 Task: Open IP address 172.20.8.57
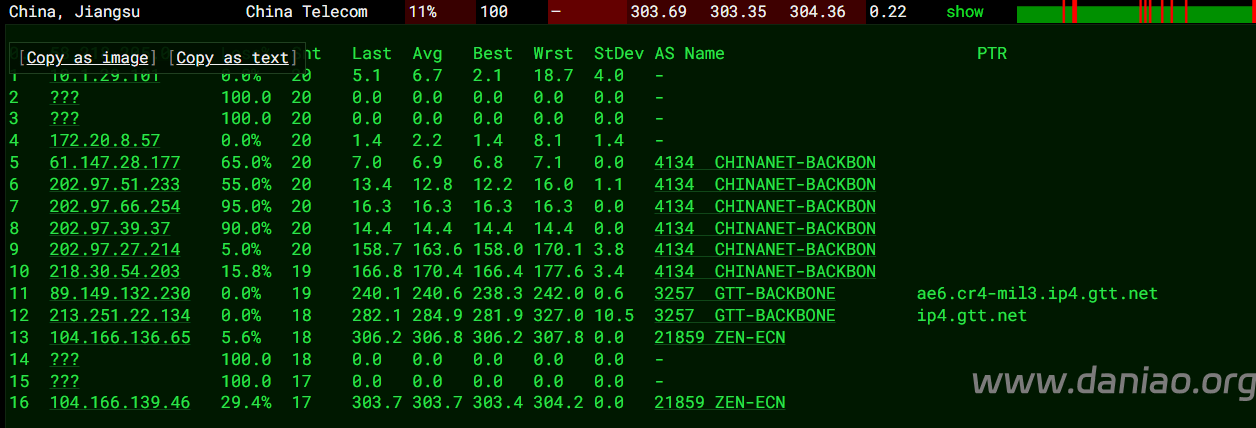coord(104,141)
